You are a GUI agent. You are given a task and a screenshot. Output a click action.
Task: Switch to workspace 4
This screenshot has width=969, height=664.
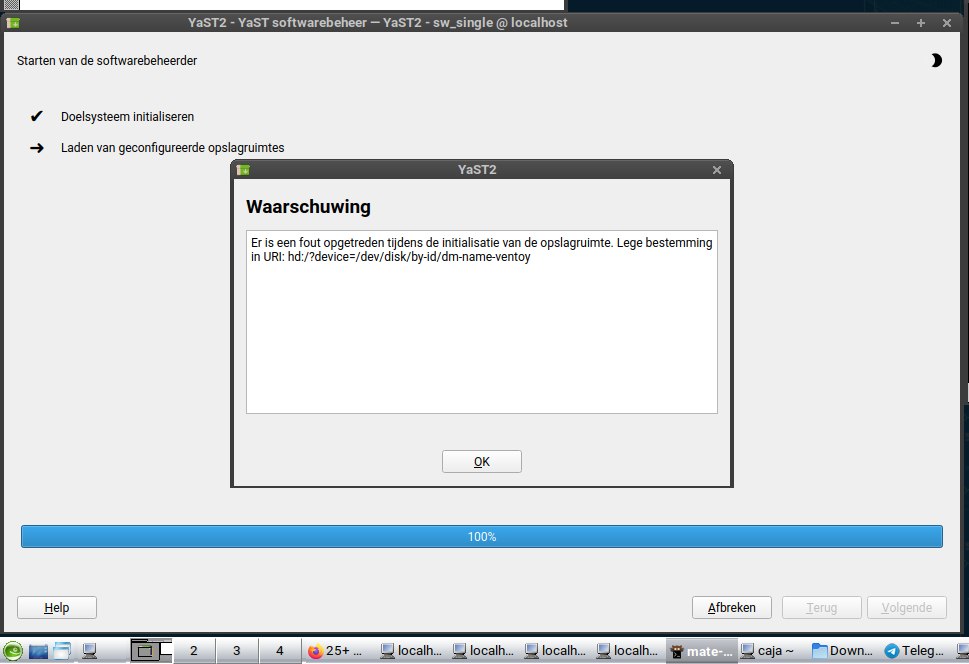tap(279, 651)
